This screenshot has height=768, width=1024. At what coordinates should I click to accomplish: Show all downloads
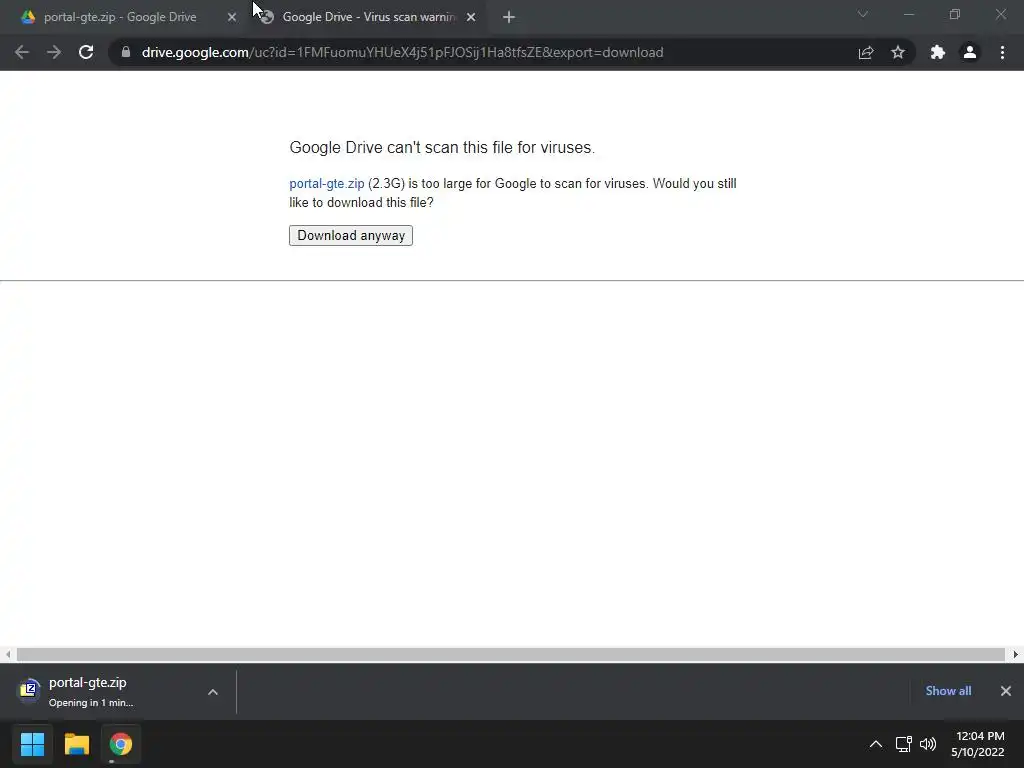coord(948,691)
